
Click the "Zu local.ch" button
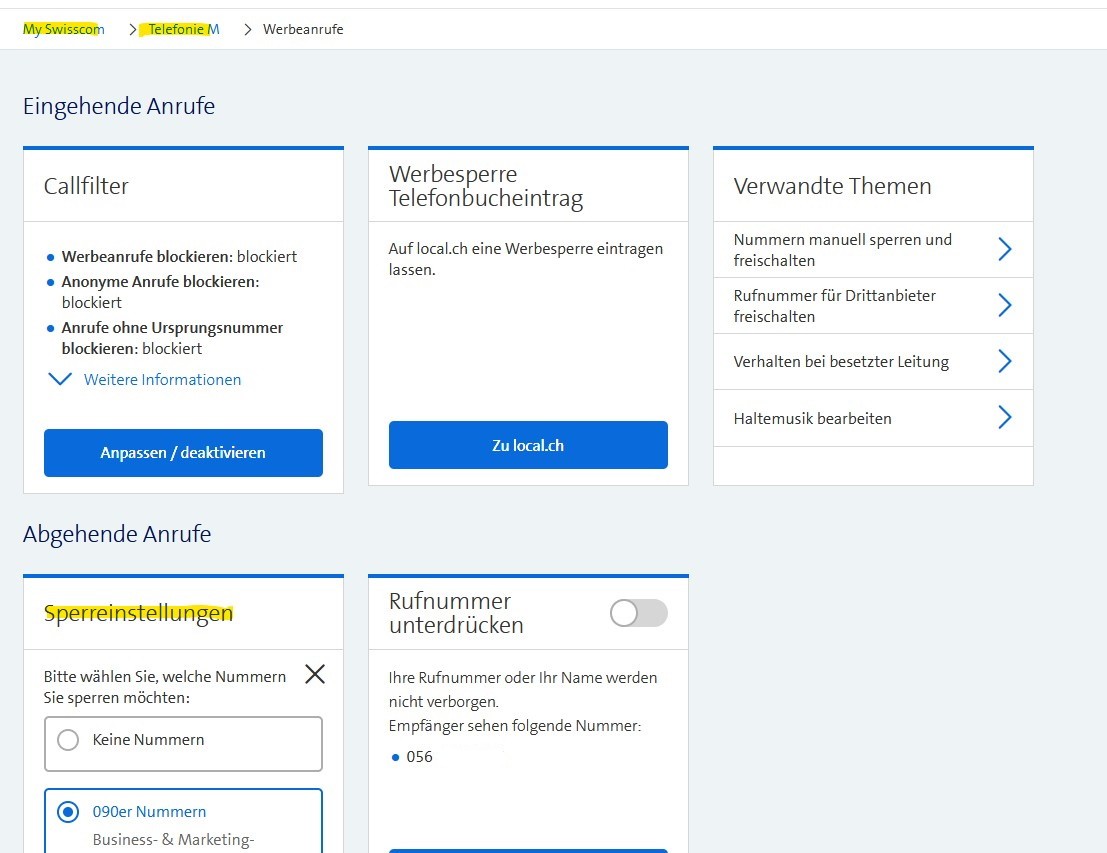(x=527, y=444)
